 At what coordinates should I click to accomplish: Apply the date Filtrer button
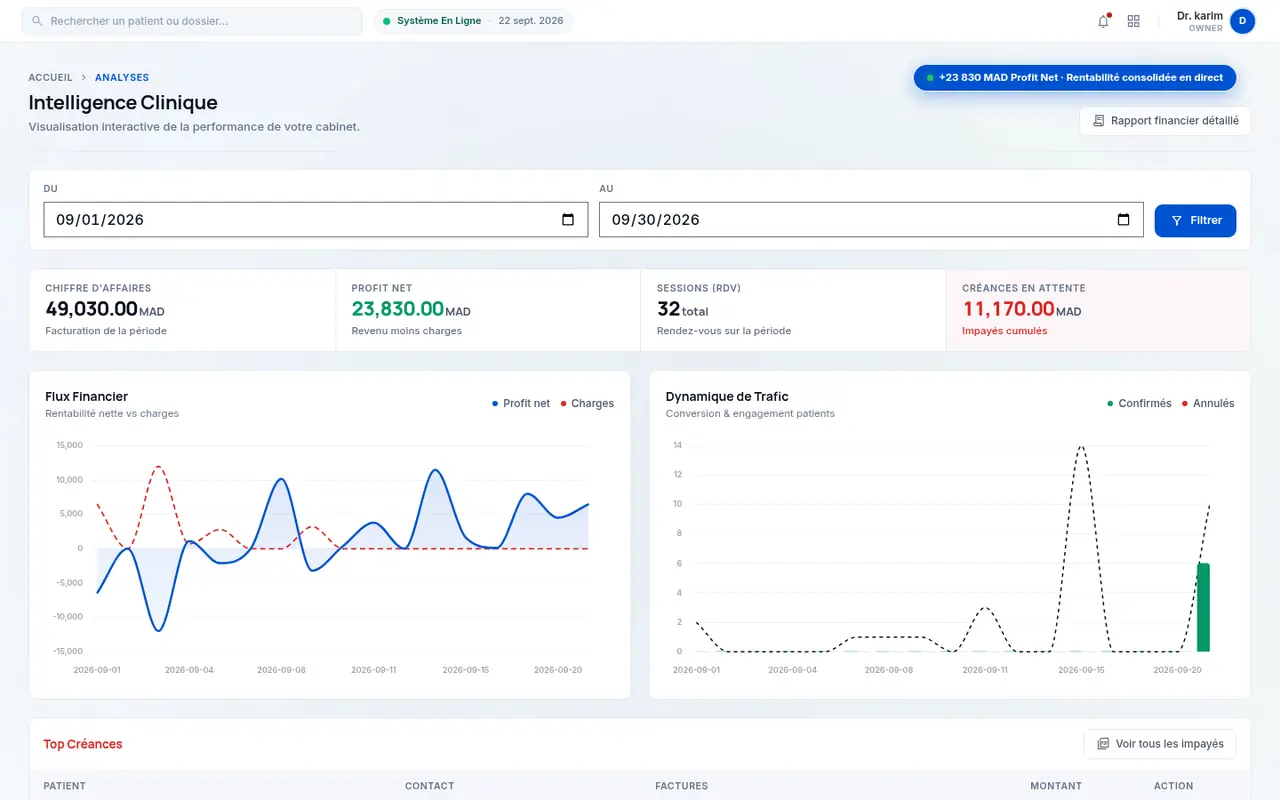click(1195, 221)
